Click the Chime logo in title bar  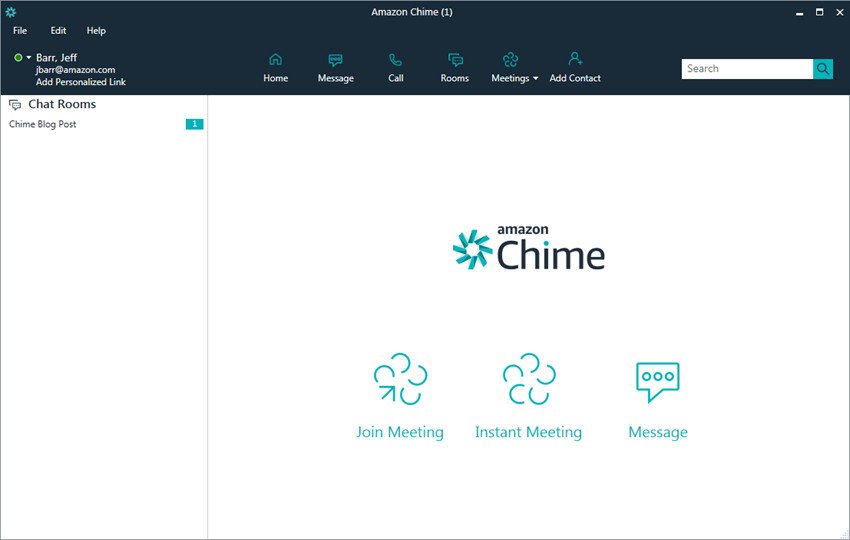(10, 12)
